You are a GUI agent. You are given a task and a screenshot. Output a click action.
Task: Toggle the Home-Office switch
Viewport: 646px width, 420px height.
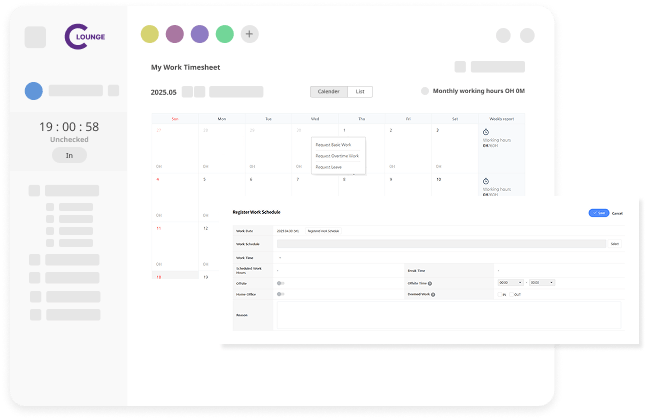click(x=280, y=294)
